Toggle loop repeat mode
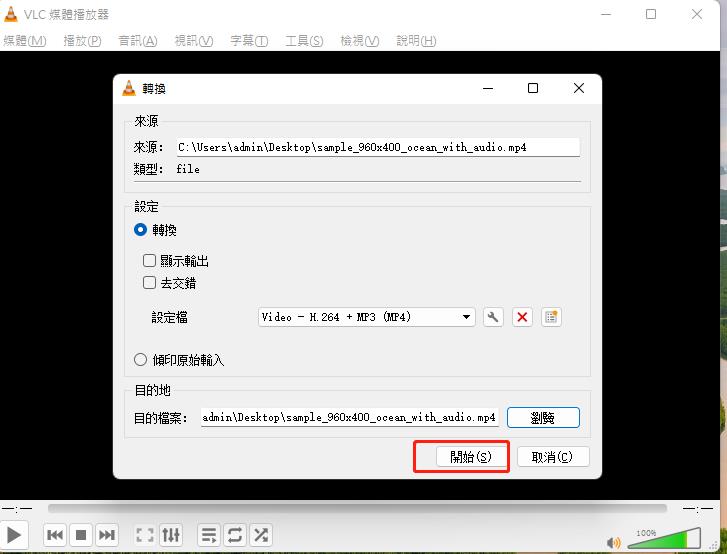Screen dimensions: 727x554 pos(235,535)
